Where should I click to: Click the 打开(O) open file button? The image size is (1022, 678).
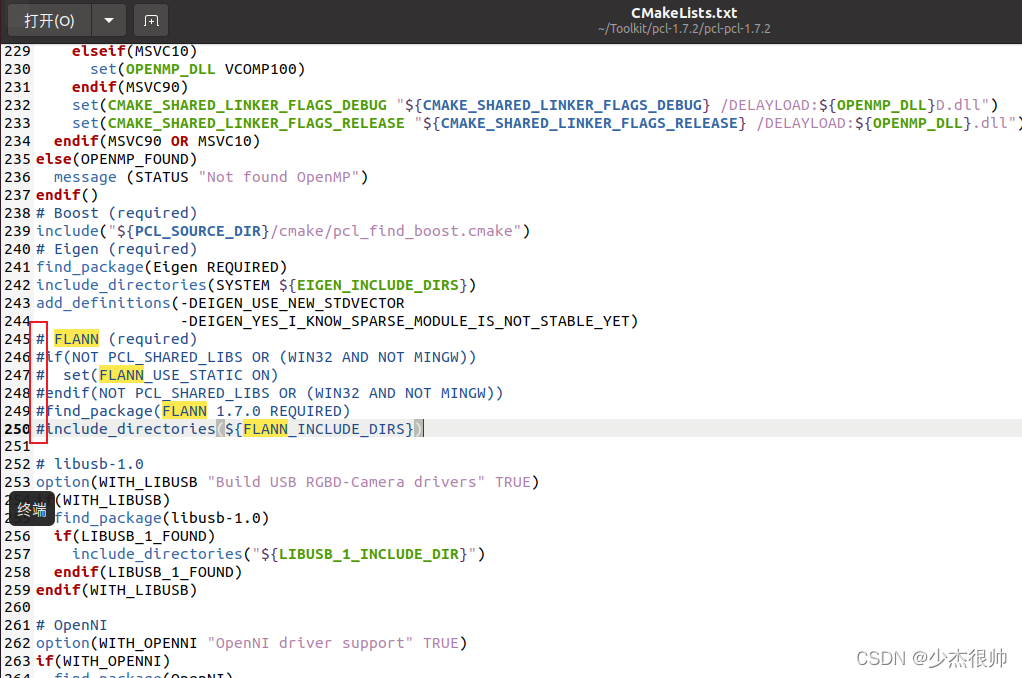click(50, 21)
